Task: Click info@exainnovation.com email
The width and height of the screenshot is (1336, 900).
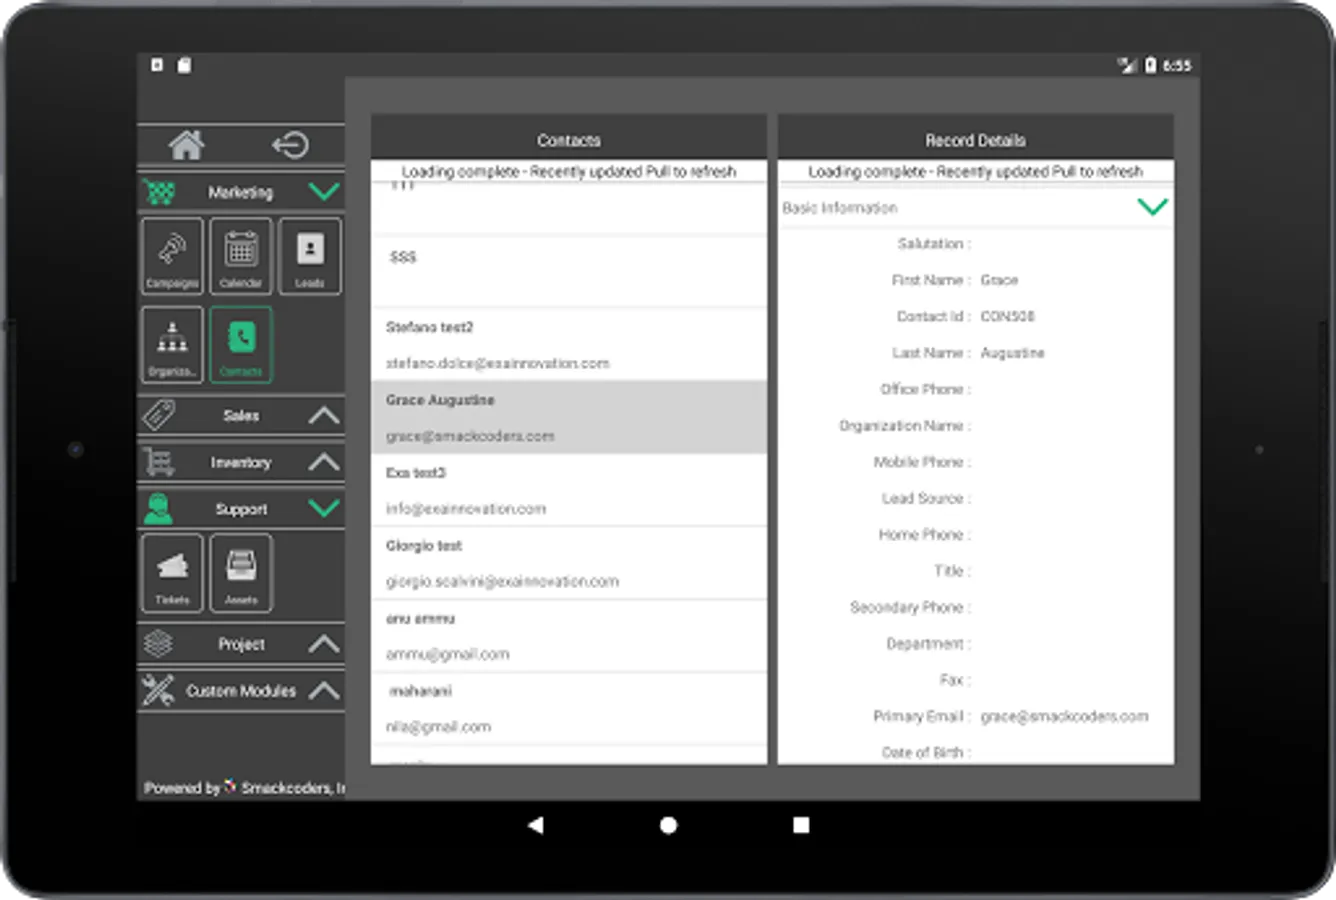Action: pos(466,509)
